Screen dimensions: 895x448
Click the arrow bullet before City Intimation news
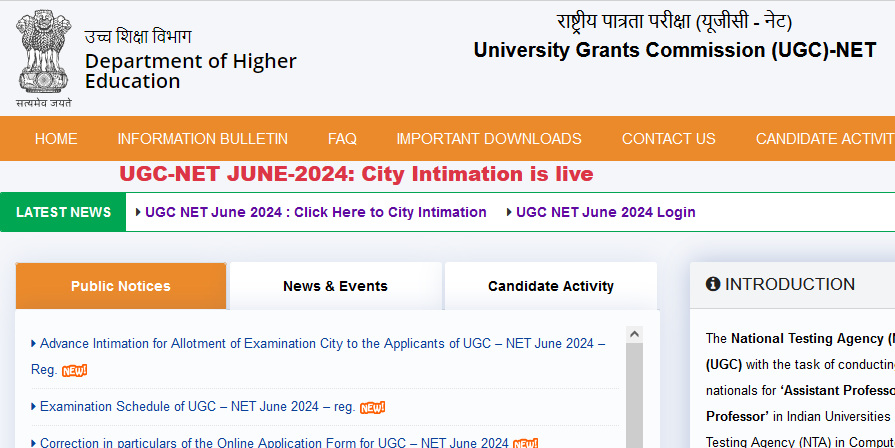(138, 212)
